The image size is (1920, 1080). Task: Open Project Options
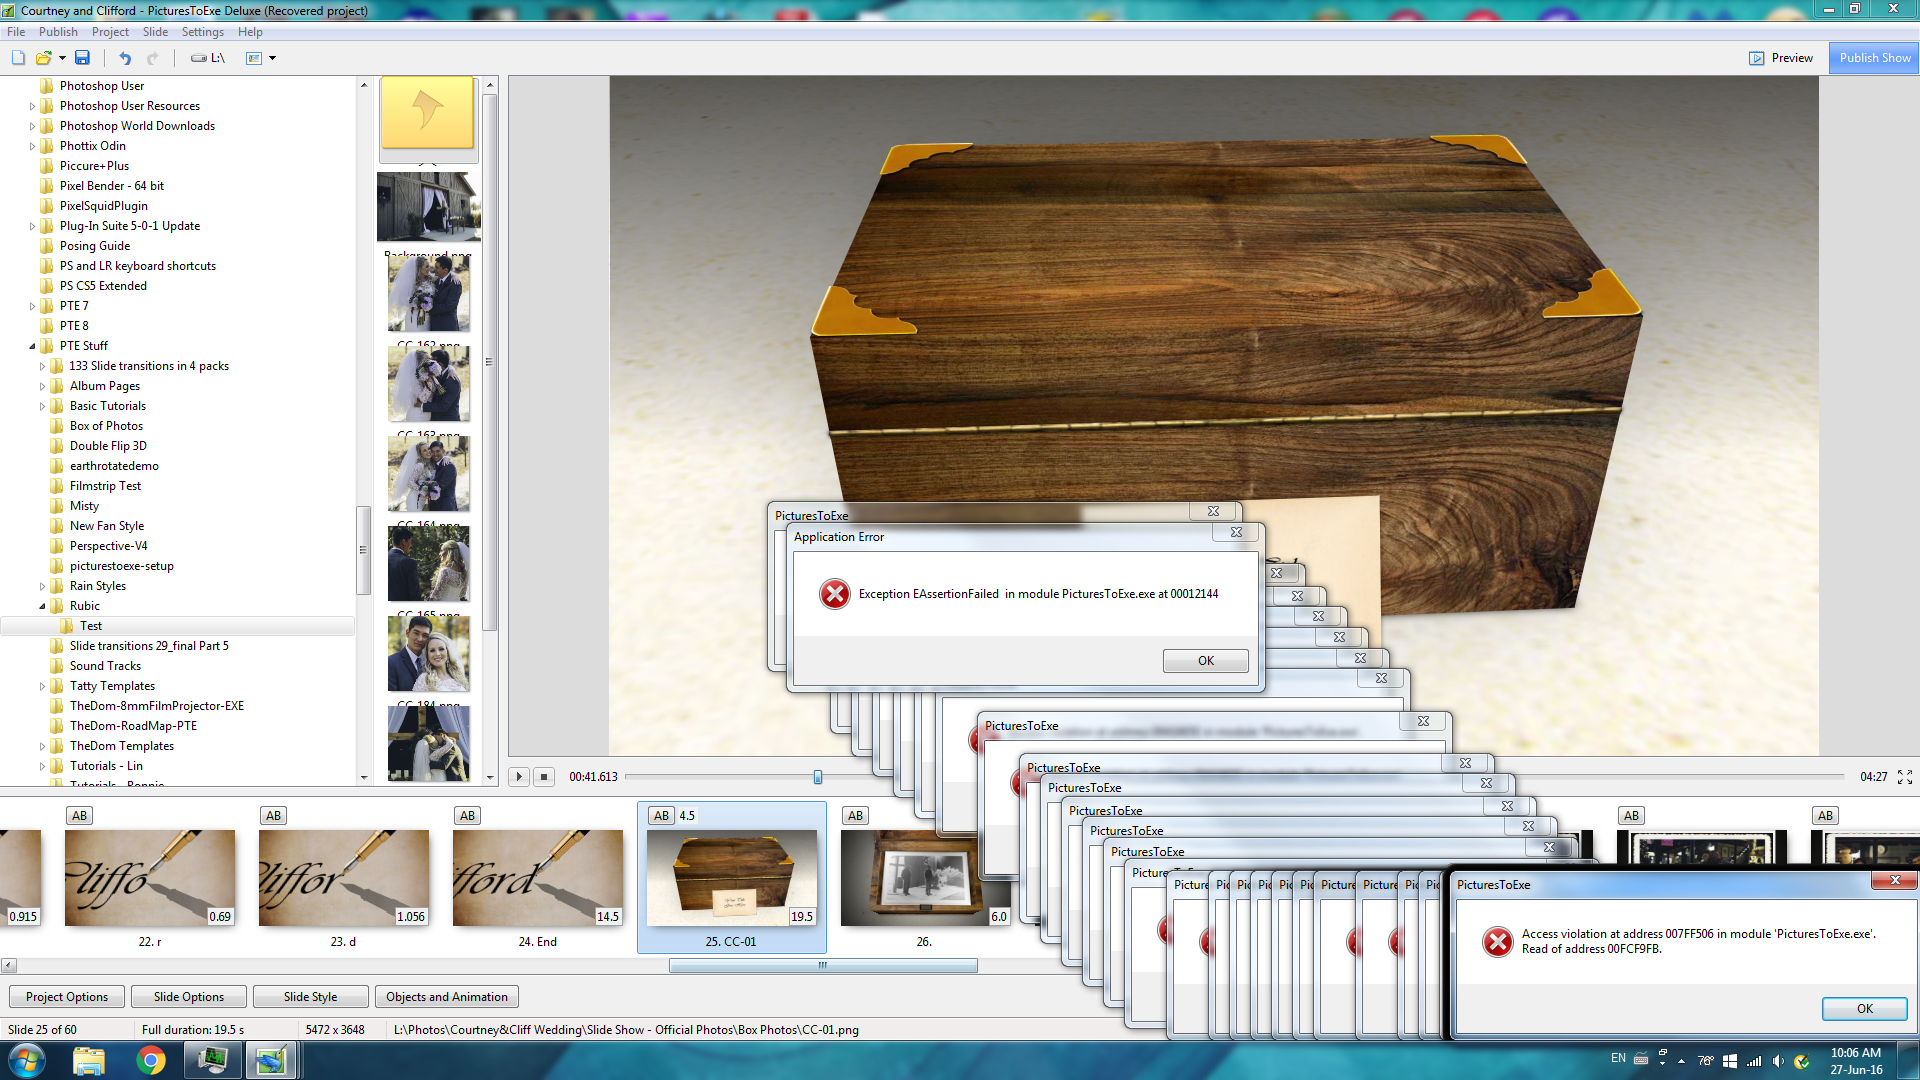pyautogui.click(x=67, y=997)
